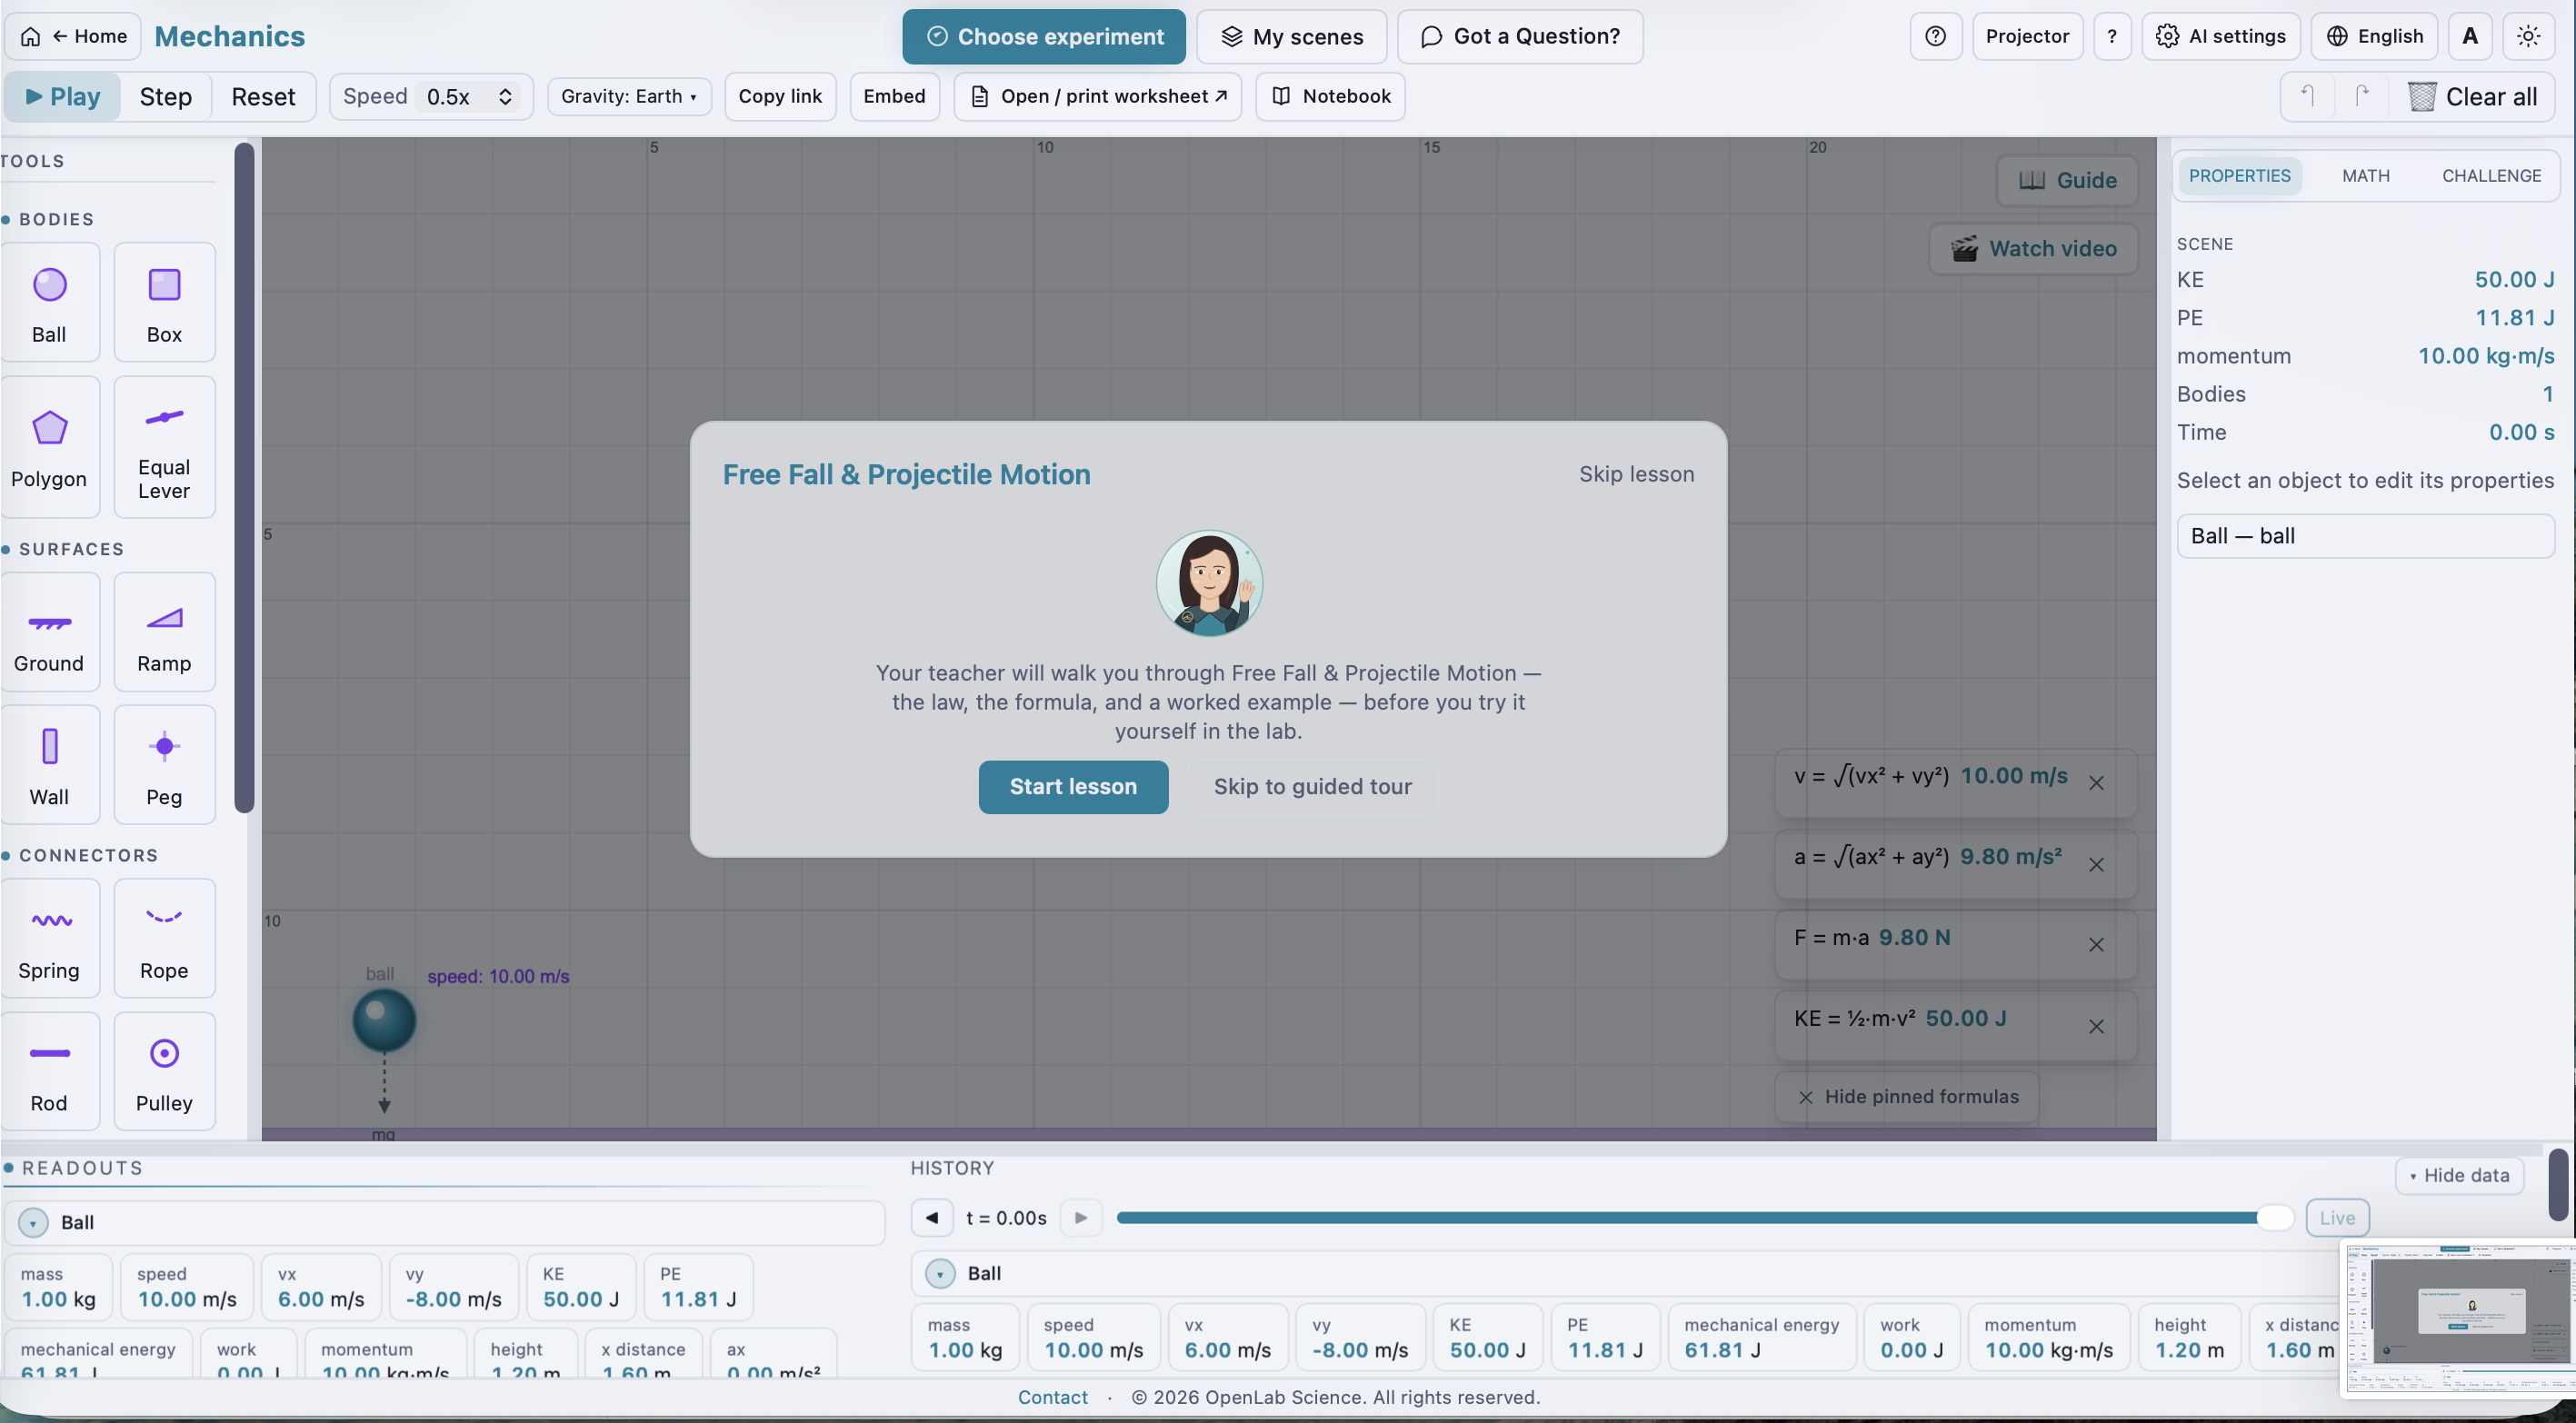Viewport: 2576px width, 1423px height.
Task: Click the font size A button
Action: click(2470, 36)
